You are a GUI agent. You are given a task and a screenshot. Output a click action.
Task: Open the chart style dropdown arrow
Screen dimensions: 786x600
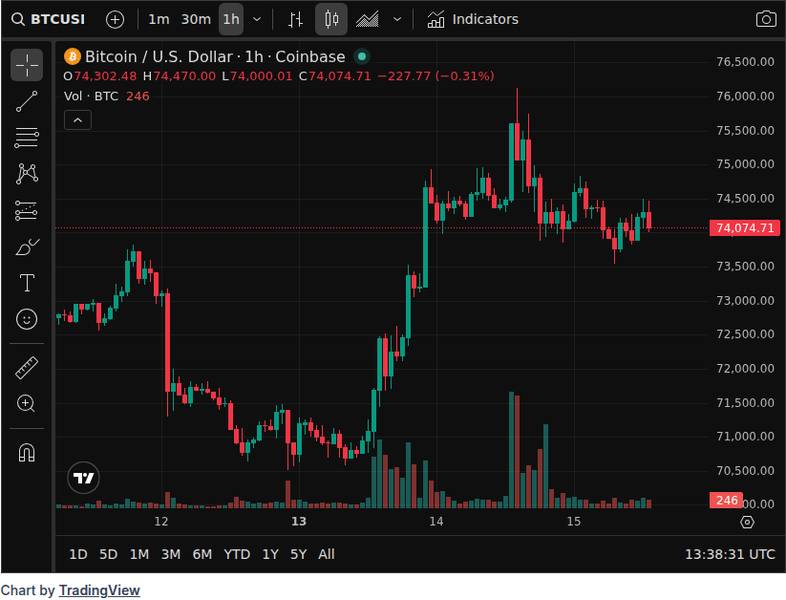pyautogui.click(x=397, y=20)
